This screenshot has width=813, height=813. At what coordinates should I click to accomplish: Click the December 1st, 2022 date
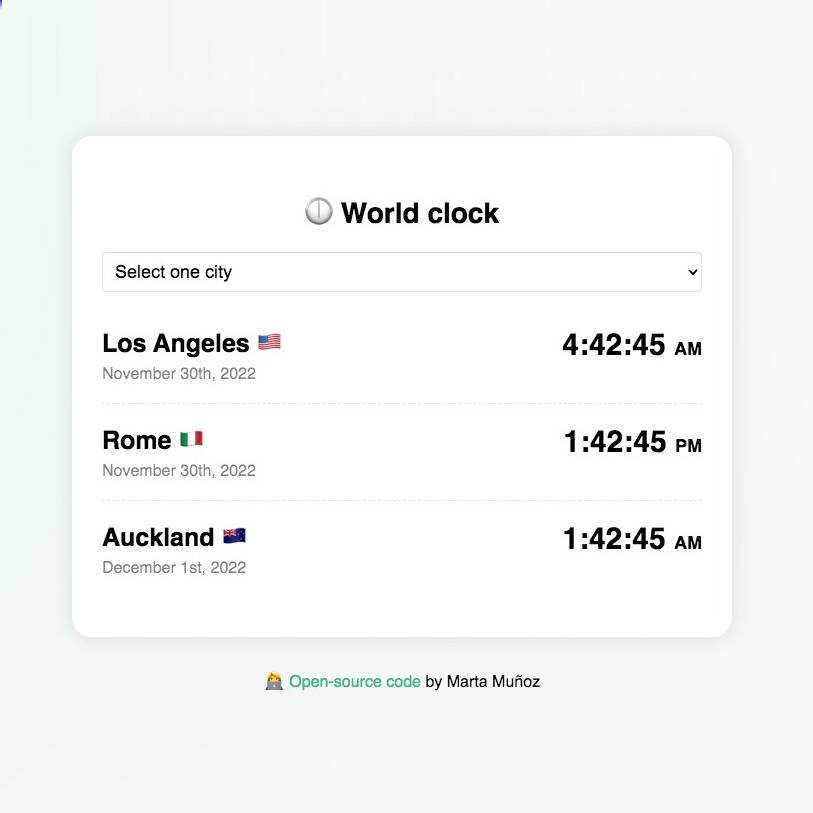coord(174,567)
